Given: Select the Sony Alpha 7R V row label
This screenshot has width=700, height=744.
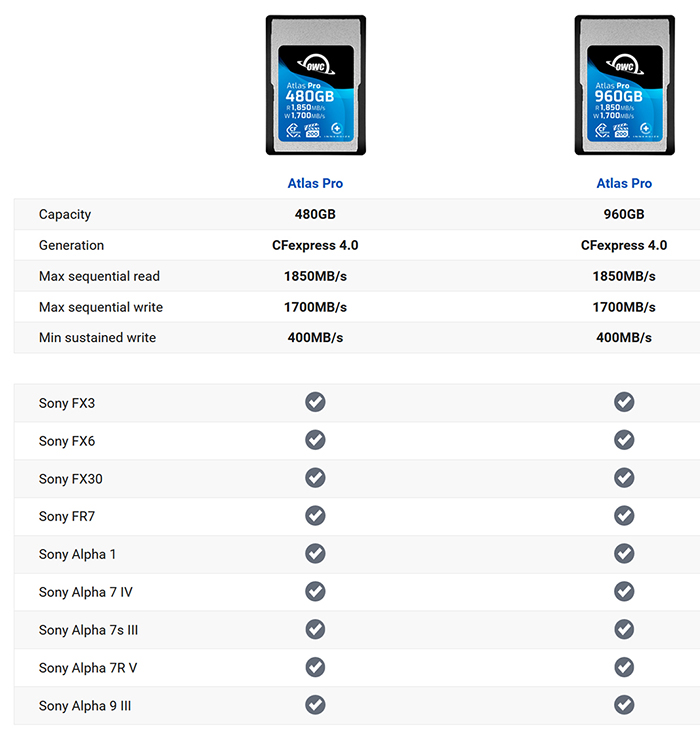Looking at the screenshot, I should [88, 668].
